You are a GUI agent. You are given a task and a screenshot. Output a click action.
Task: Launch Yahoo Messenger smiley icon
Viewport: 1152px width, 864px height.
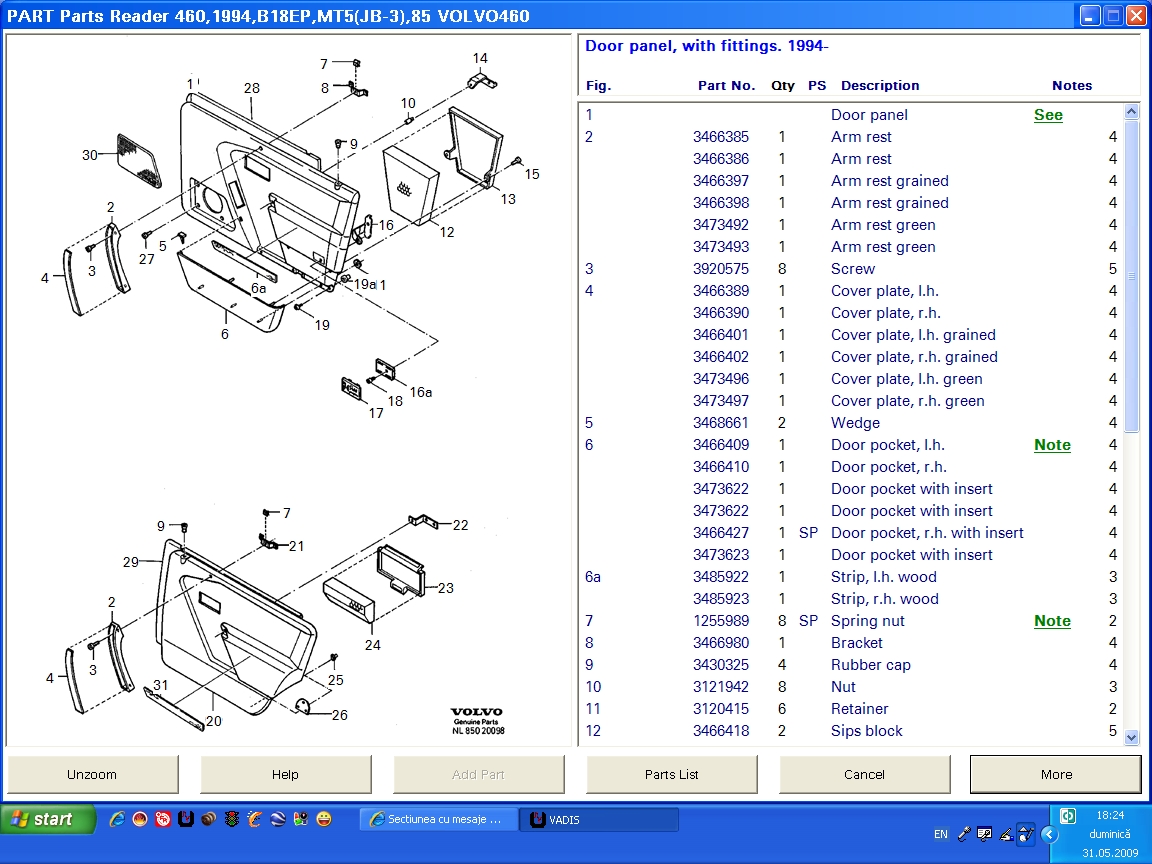click(324, 819)
